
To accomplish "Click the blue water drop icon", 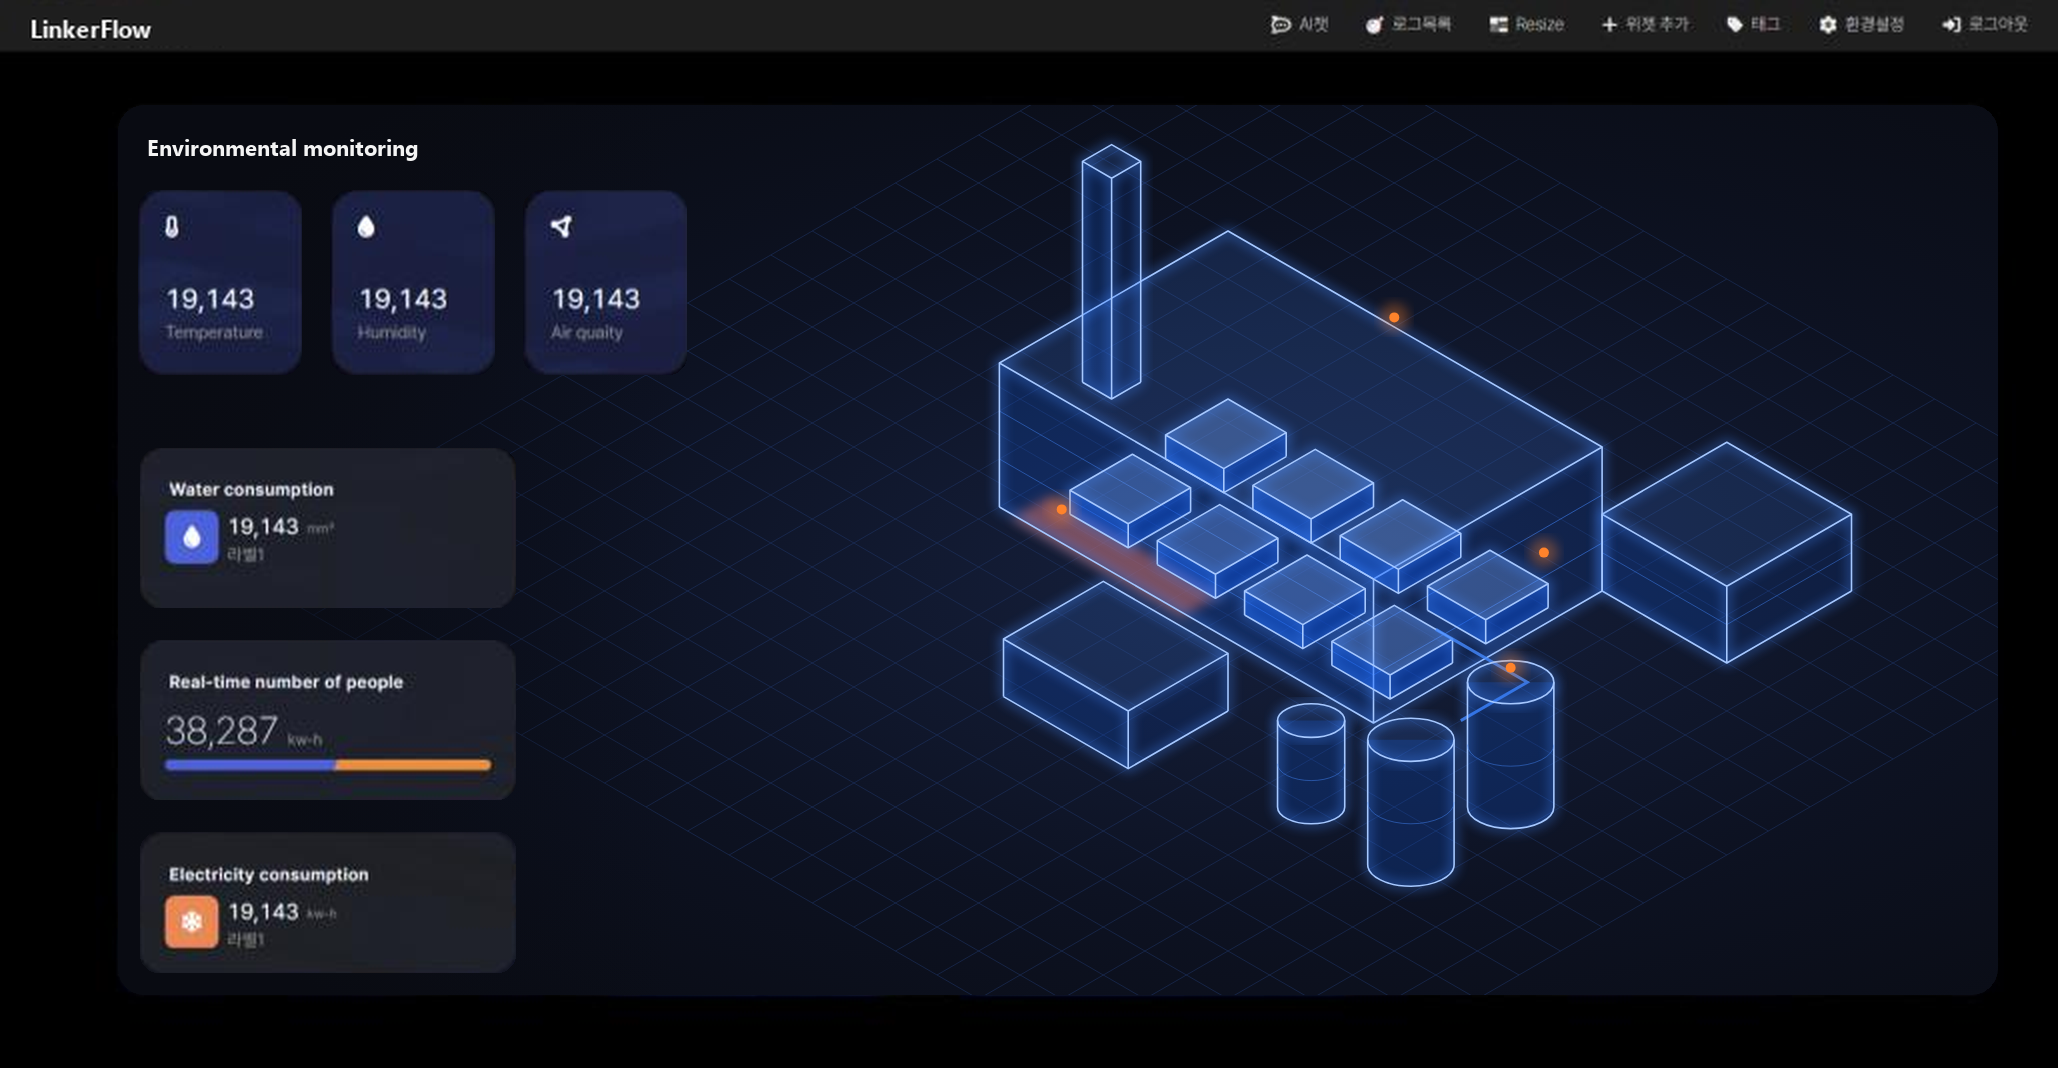I will point(192,537).
